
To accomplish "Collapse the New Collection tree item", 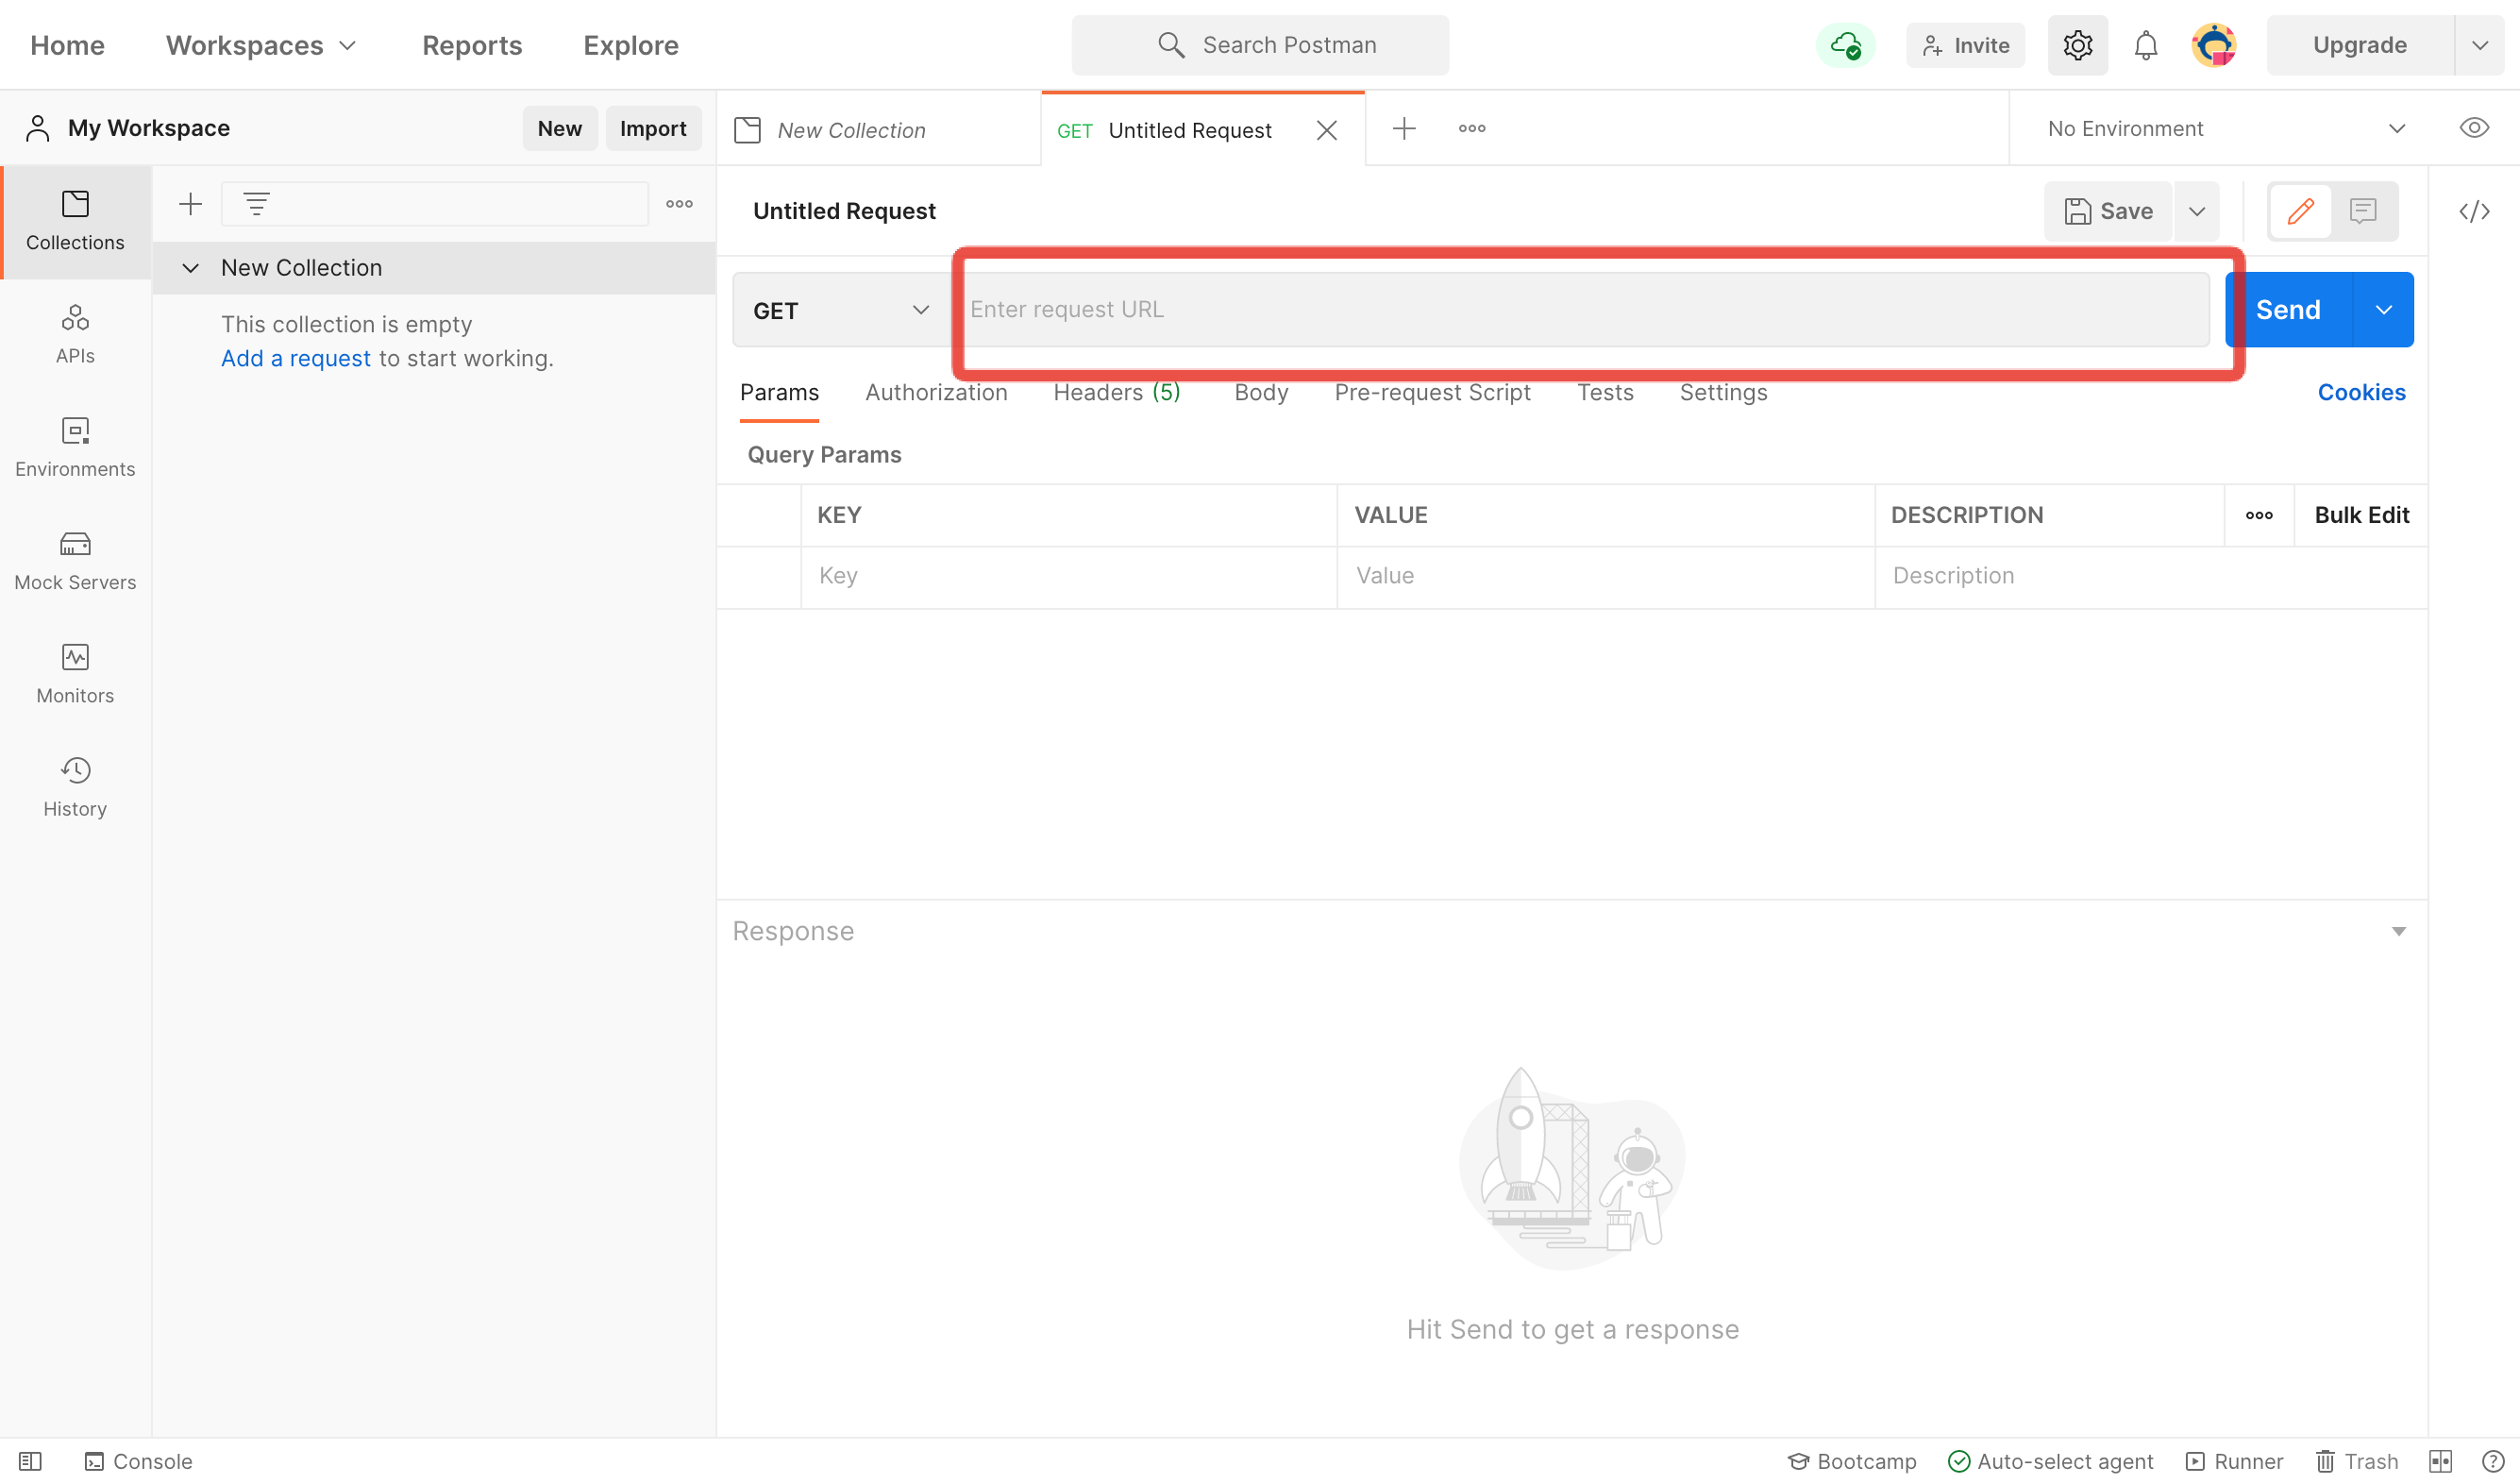I will click(190, 268).
